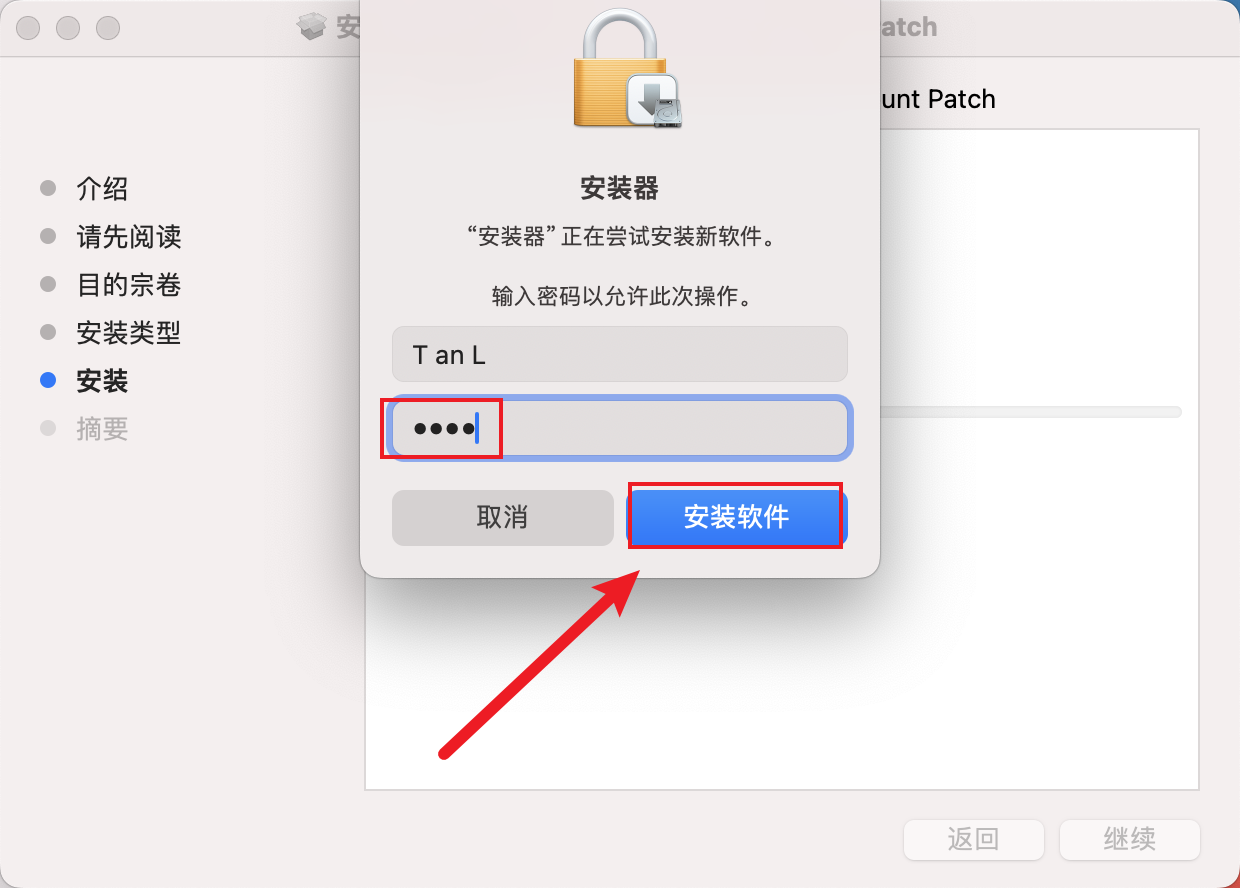Viewport: 1240px width, 888px height.
Task: Select the 请先阅读 step in sidebar
Action: click(x=129, y=237)
